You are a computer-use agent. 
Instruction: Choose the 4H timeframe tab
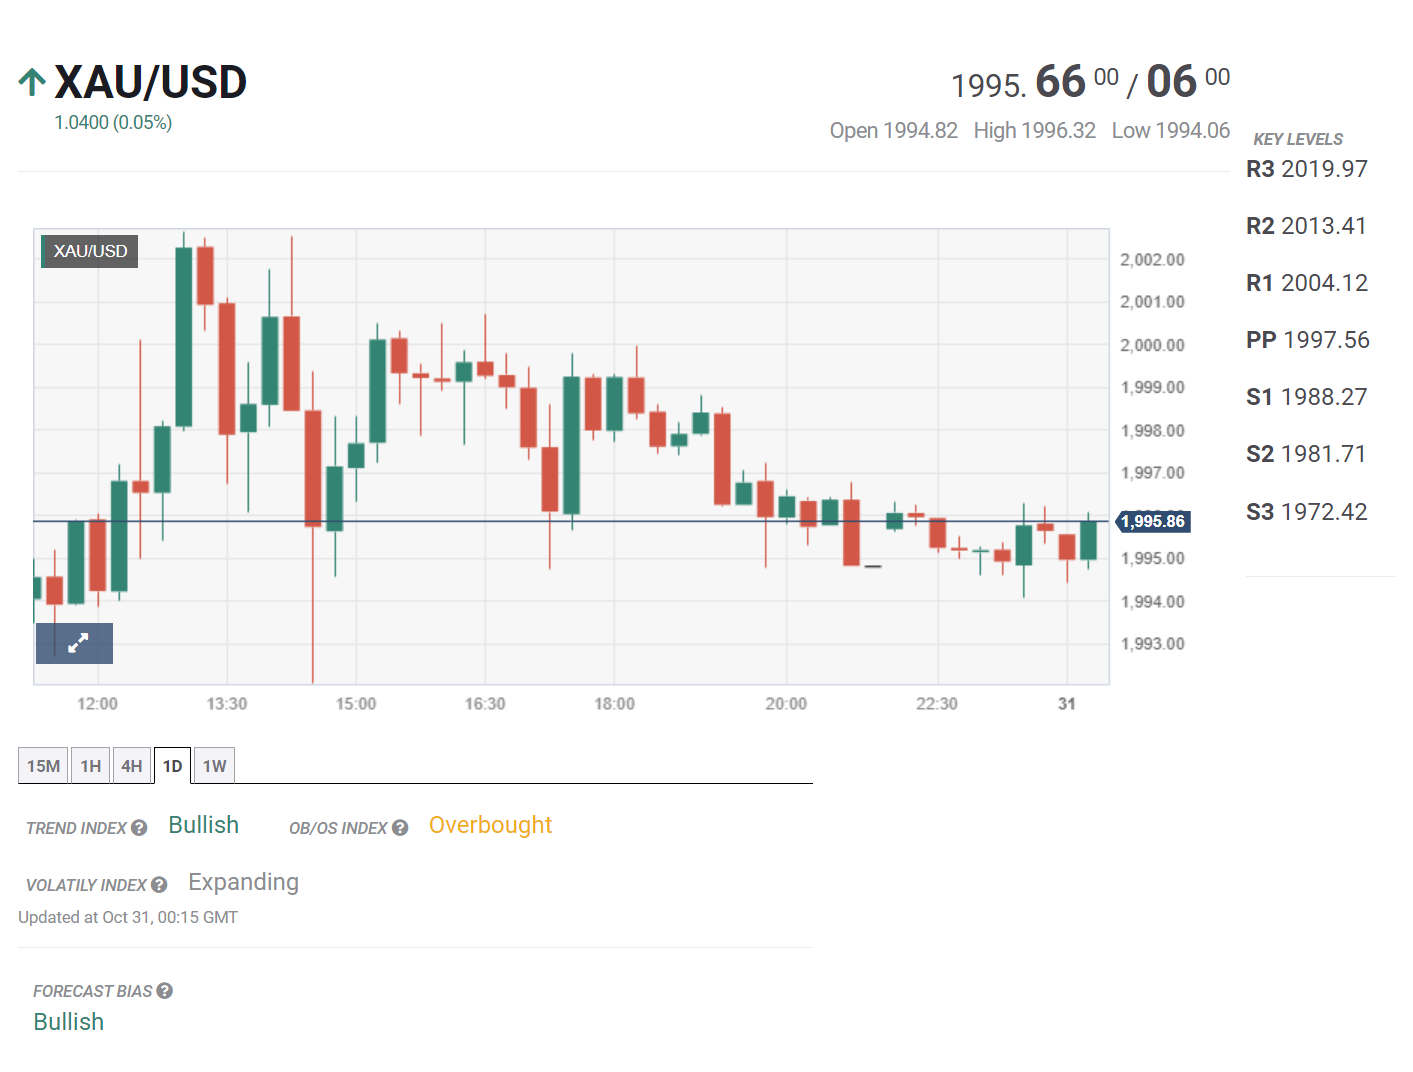pyautogui.click(x=132, y=766)
